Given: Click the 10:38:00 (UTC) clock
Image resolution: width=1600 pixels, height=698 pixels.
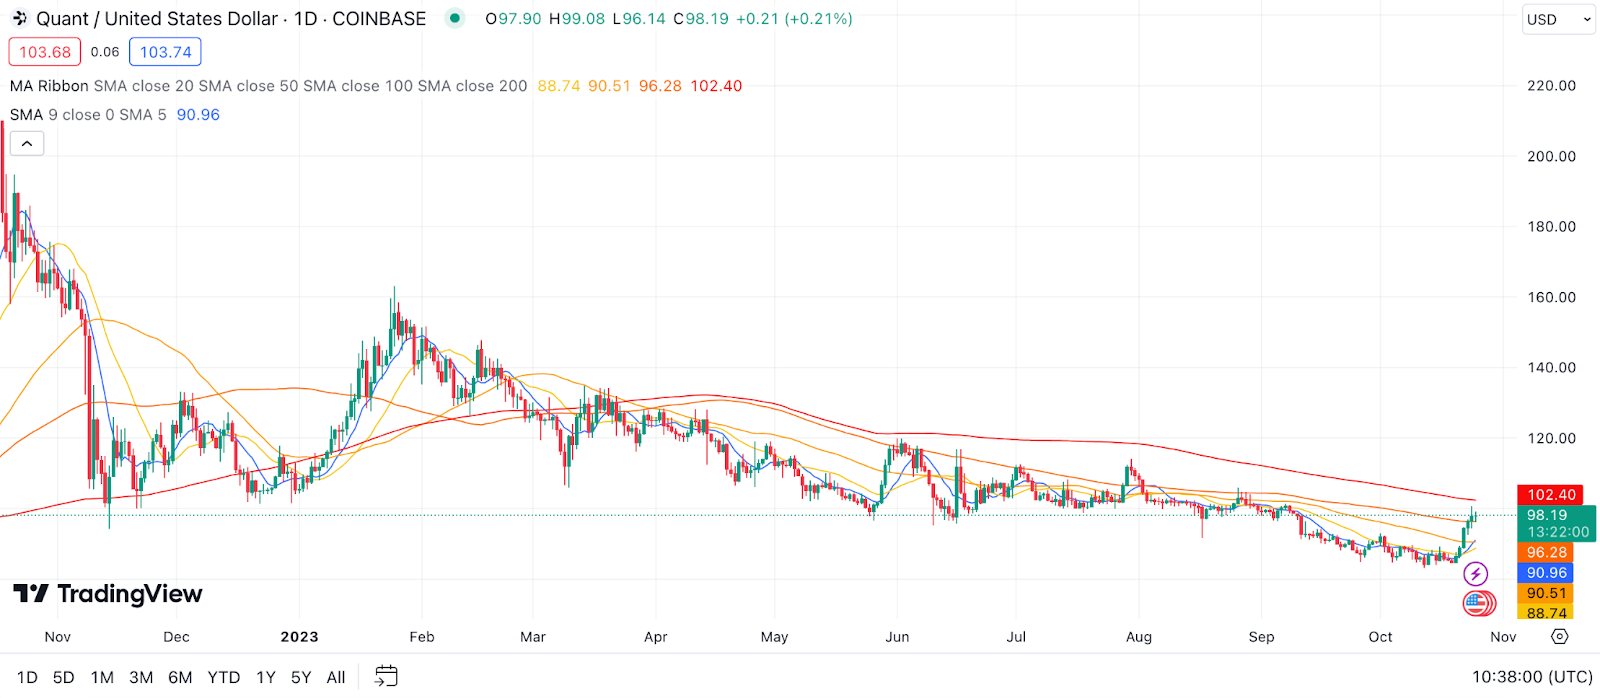Looking at the screenshot, I should click(x=1532, y=677).
